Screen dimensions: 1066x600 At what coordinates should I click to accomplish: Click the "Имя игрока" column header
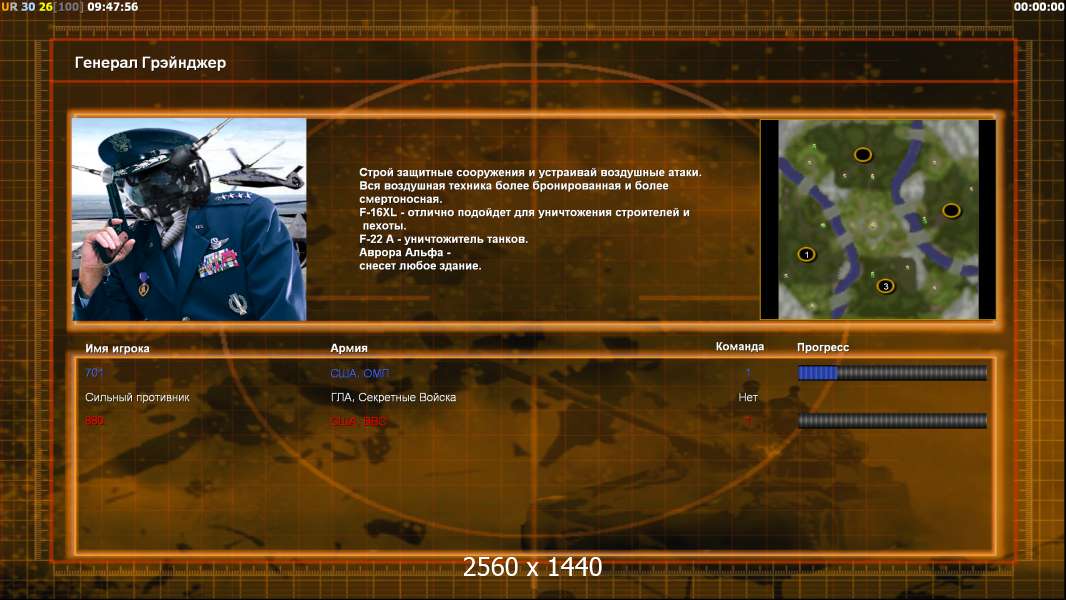[x=117, y=348]
